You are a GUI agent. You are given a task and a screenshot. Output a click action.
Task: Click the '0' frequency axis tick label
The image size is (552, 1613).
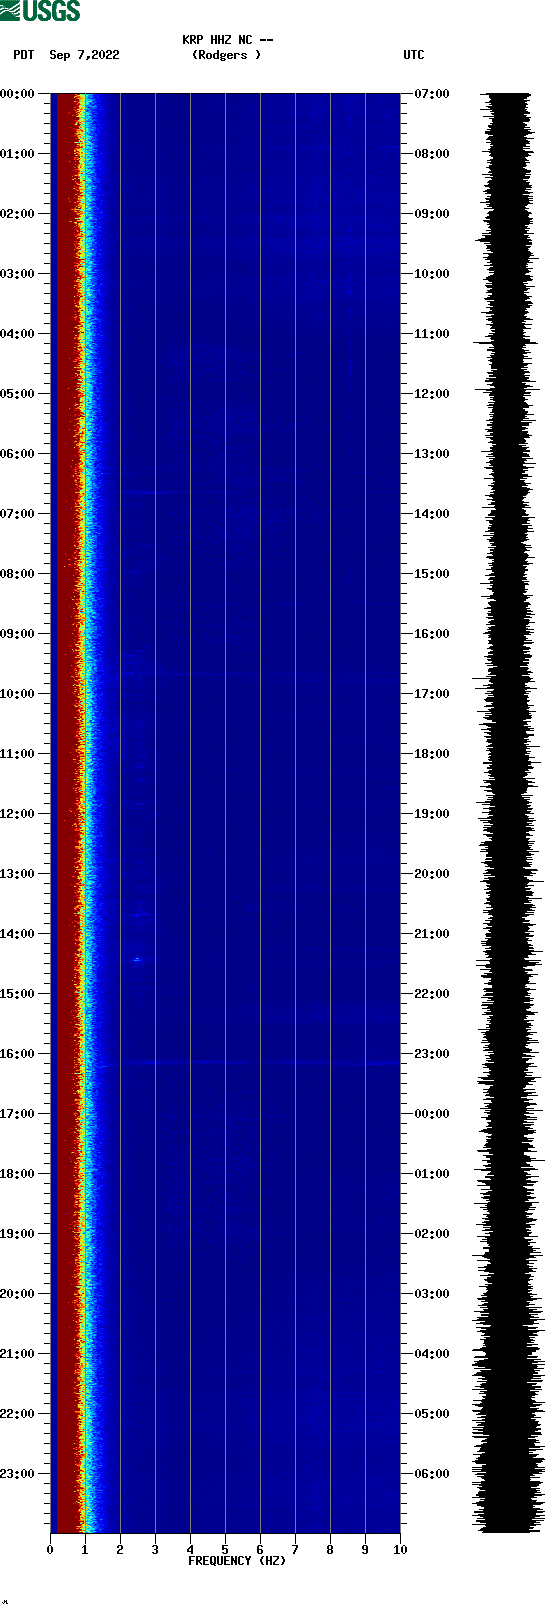click(50, 1550)
